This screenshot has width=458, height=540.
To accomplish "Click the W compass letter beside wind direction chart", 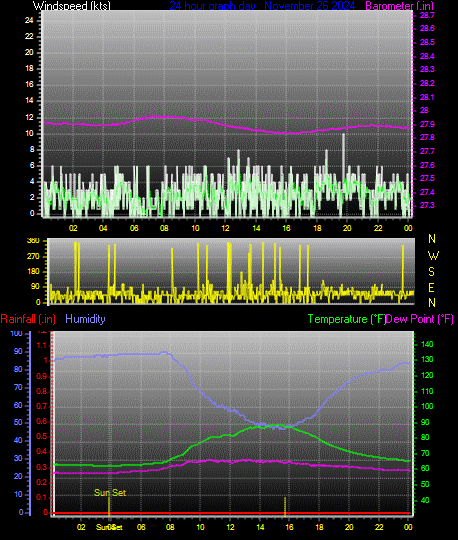I will tap(433, 256).
